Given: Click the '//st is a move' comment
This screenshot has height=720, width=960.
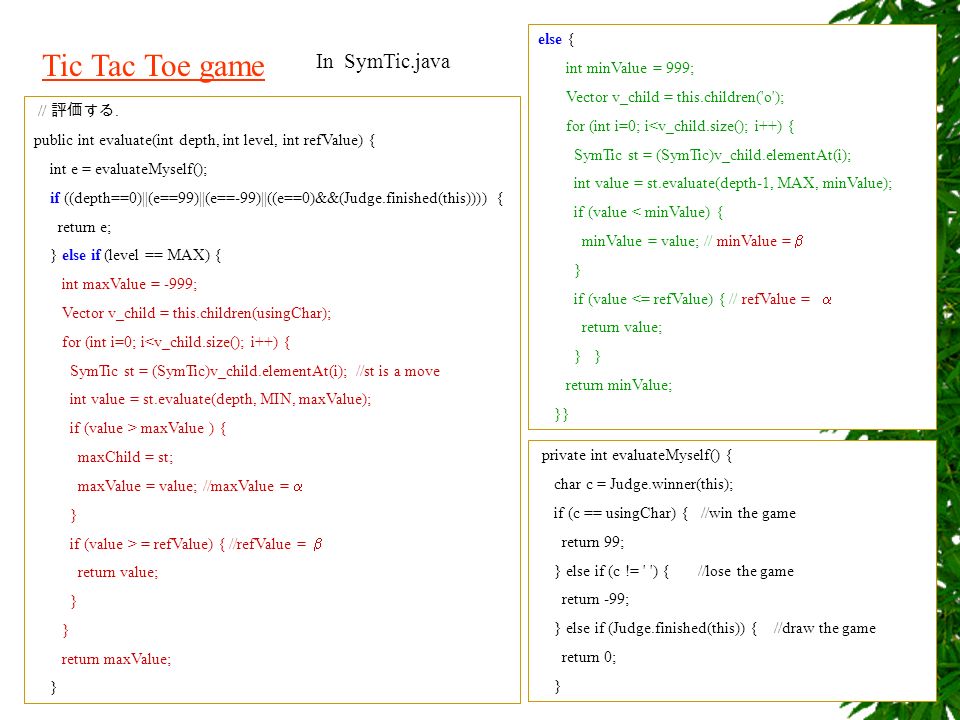Looking at the screenshot, I should click(x=397, y=371).
